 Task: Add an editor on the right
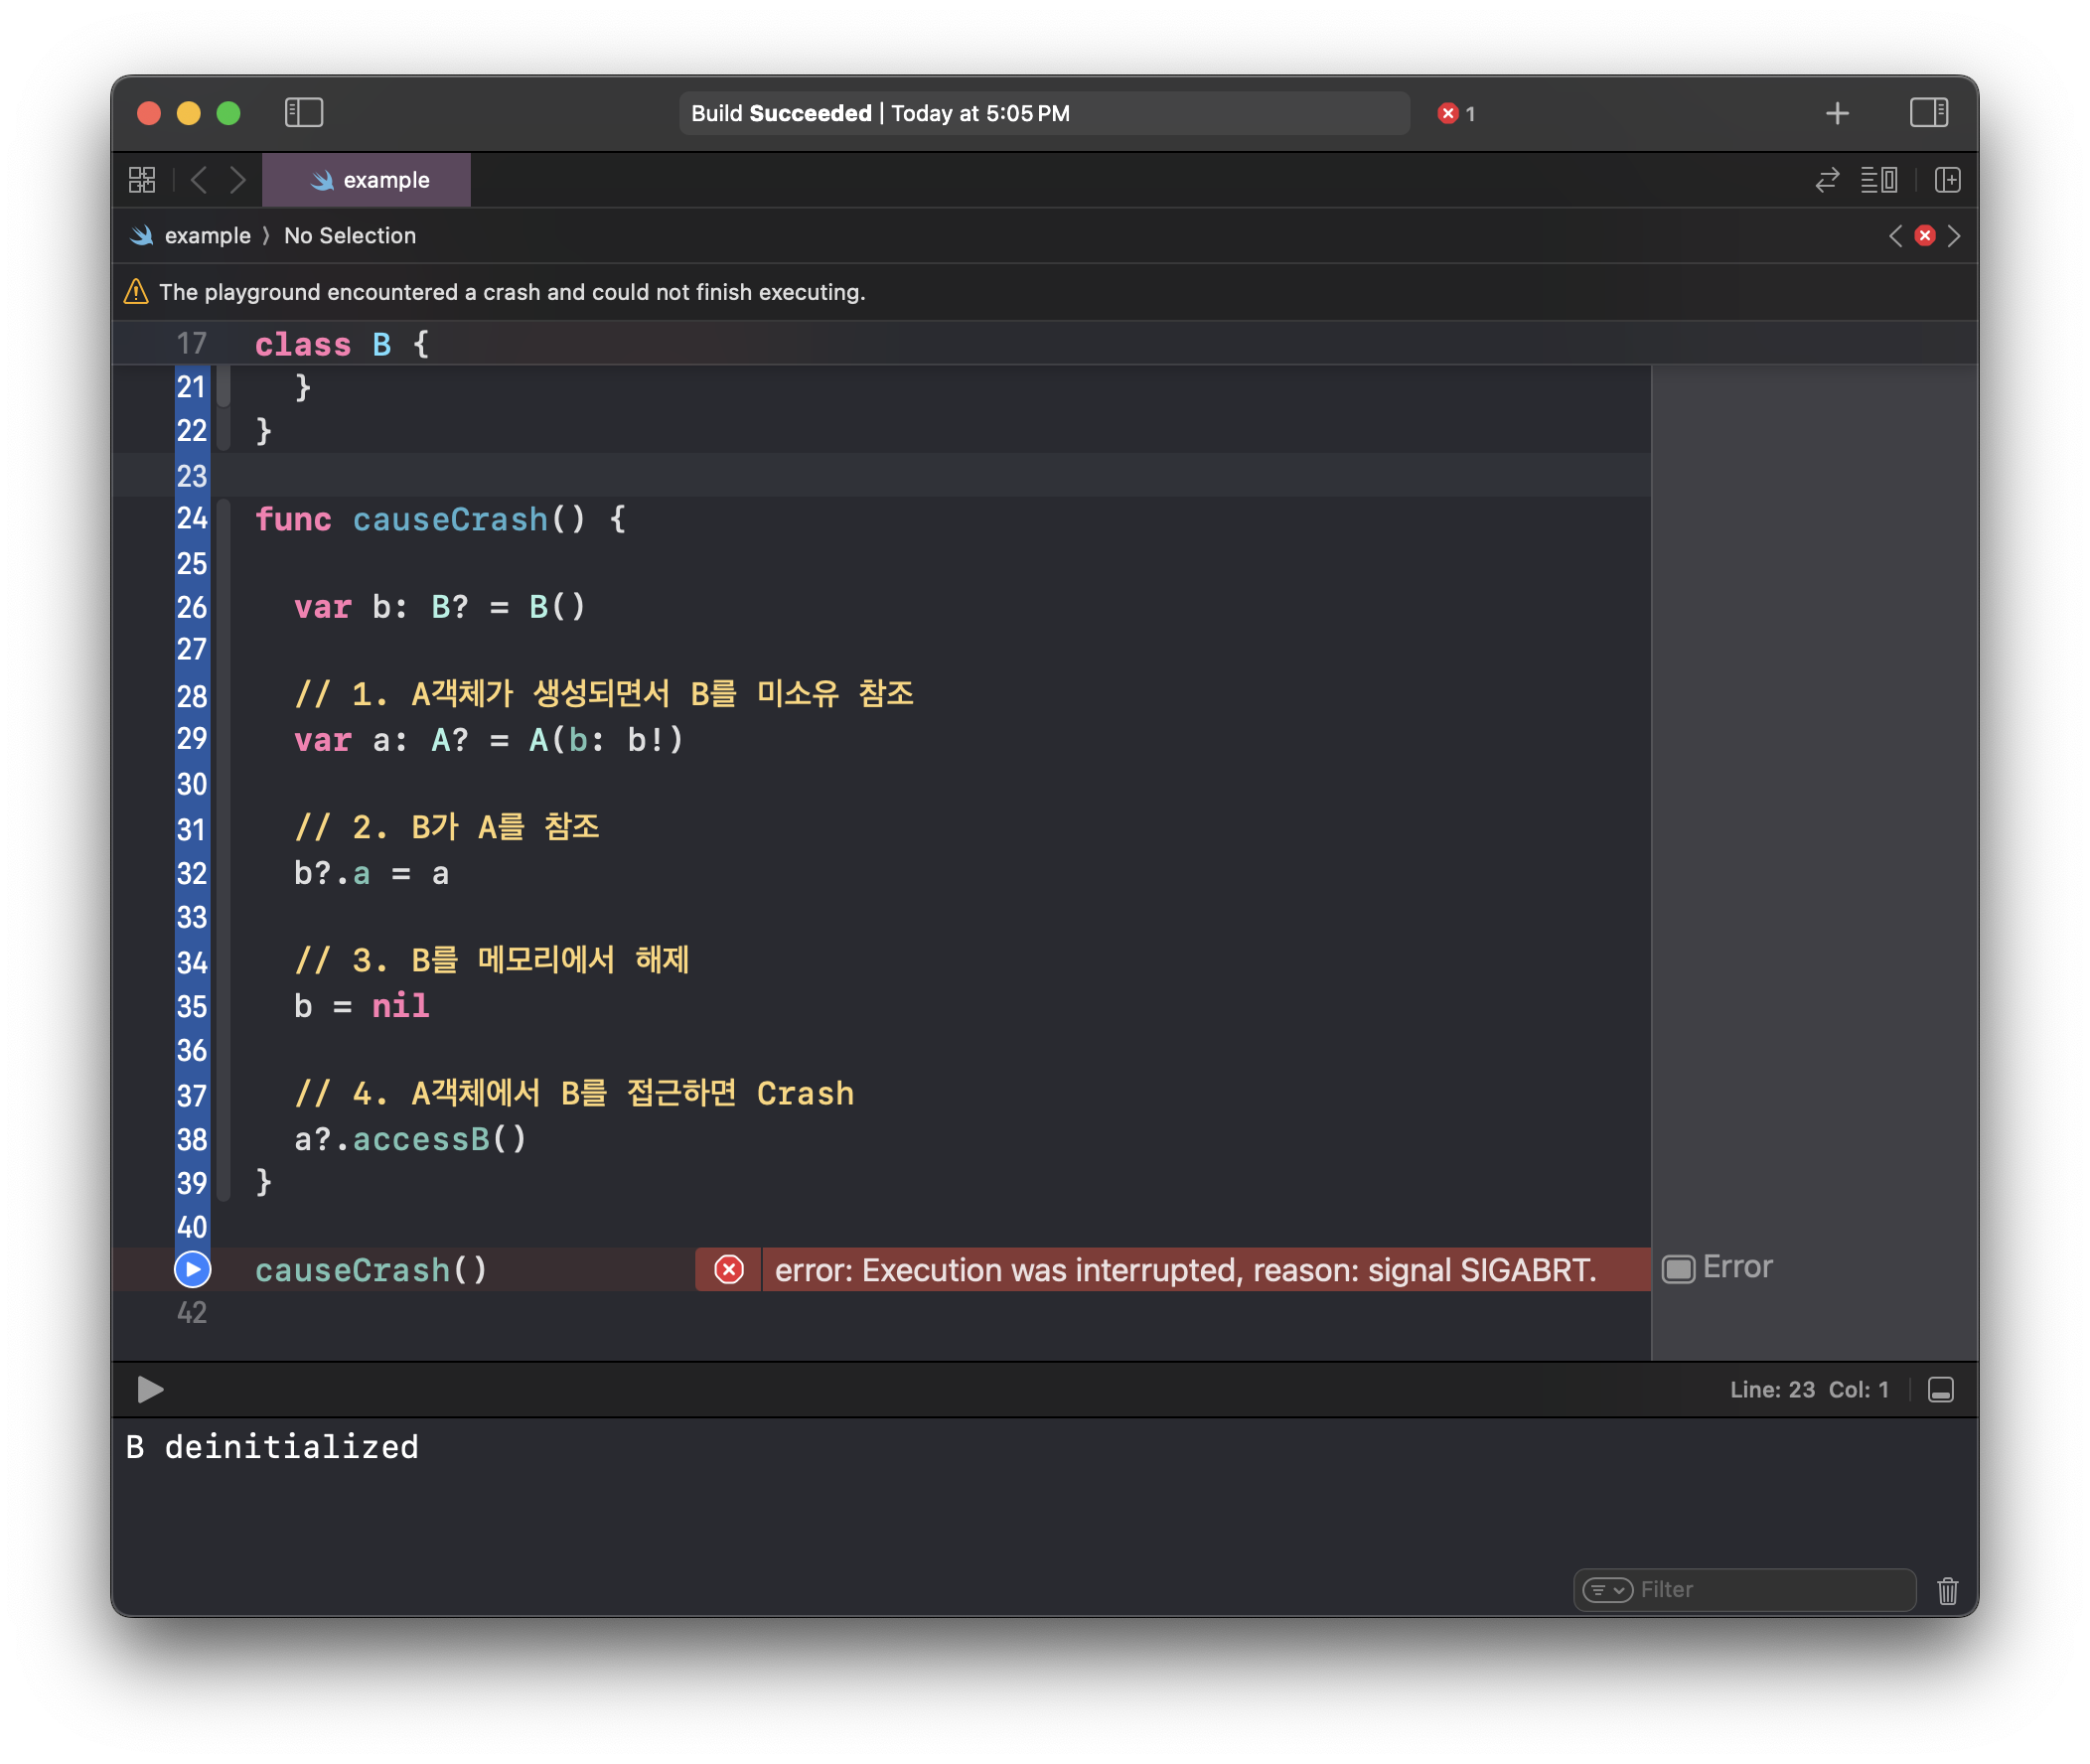1947,180
